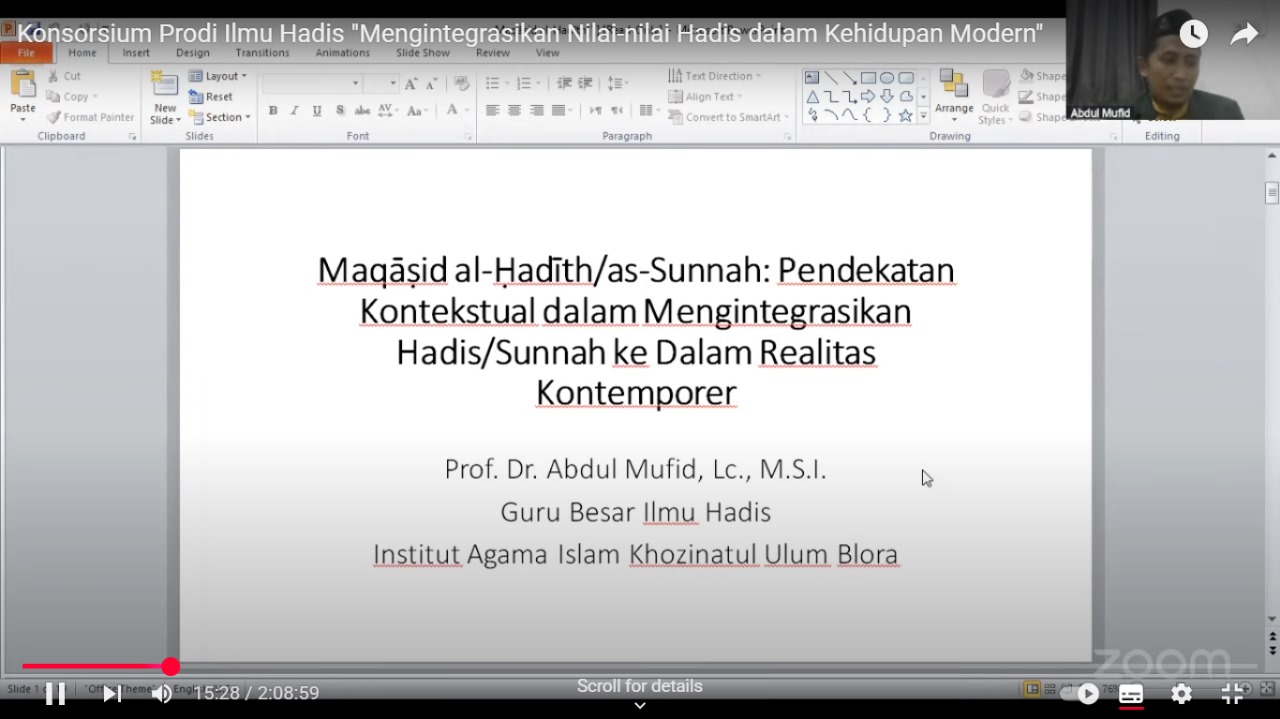Screen dimensions: 1280x719
Task: Expand the shapes gallery More arrow
Action: point(923,116)
